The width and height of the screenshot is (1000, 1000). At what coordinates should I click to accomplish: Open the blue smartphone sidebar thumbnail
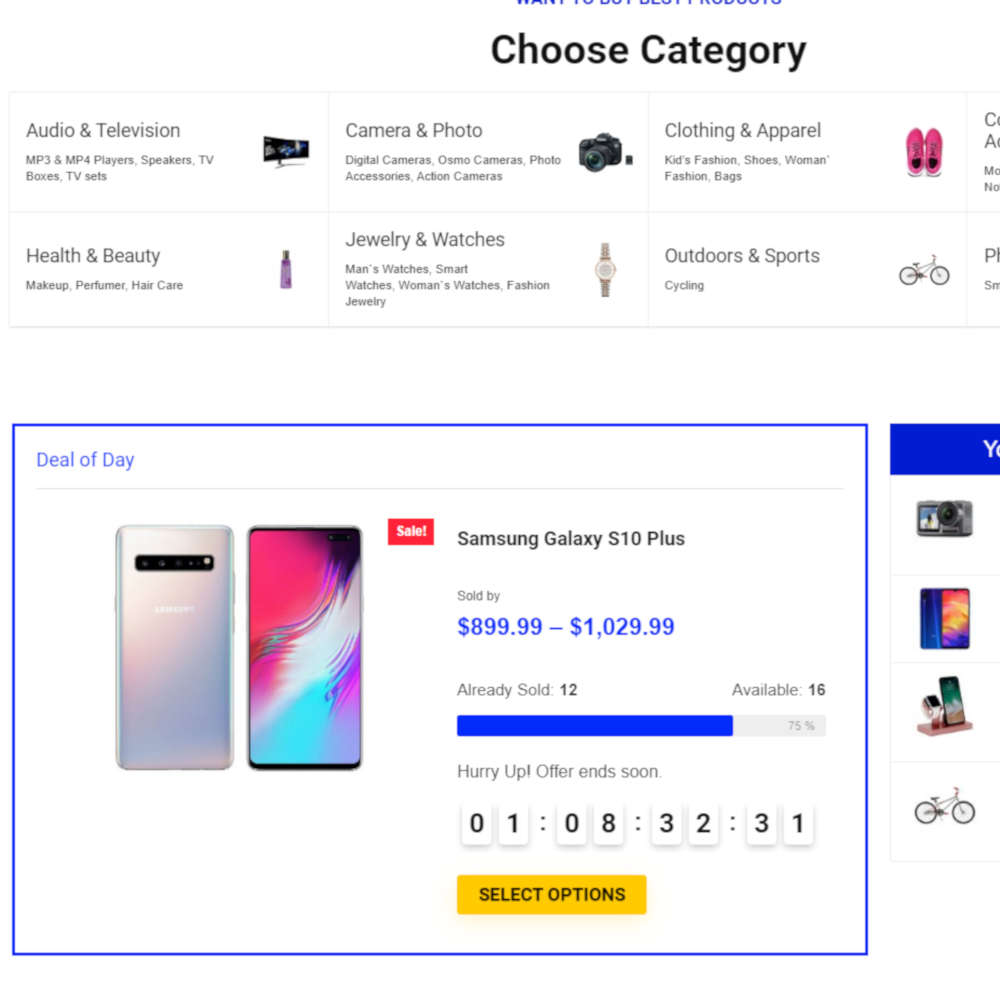pos(944,618)
